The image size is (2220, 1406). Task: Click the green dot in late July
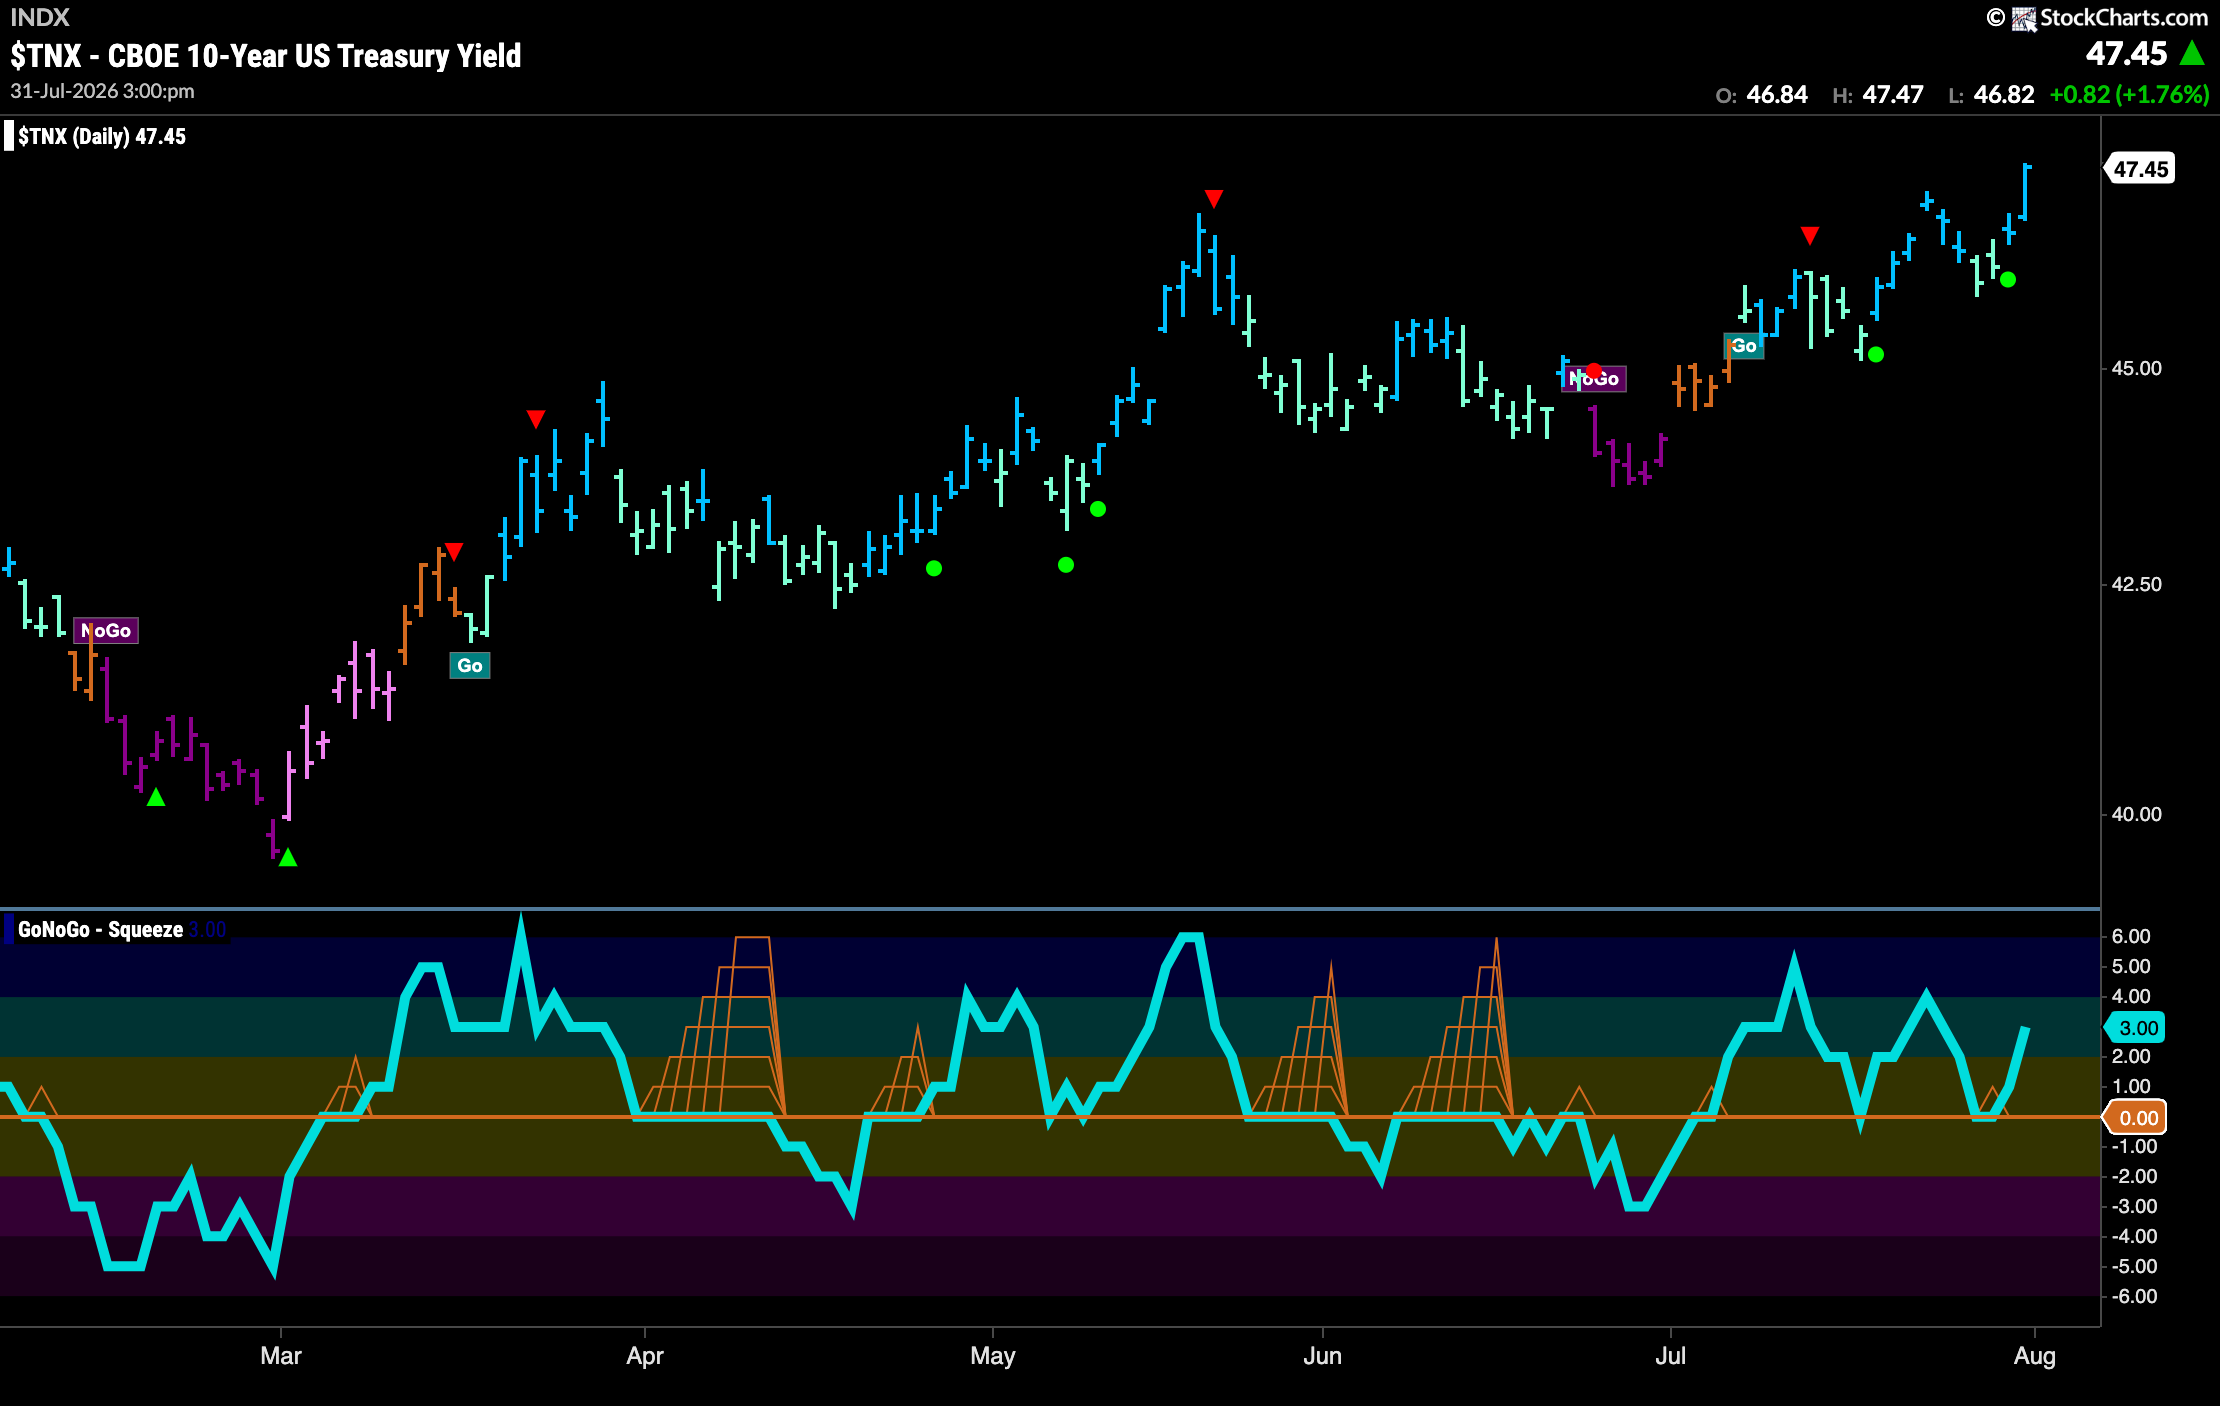pyautogui.click(x=2008, y=280)
